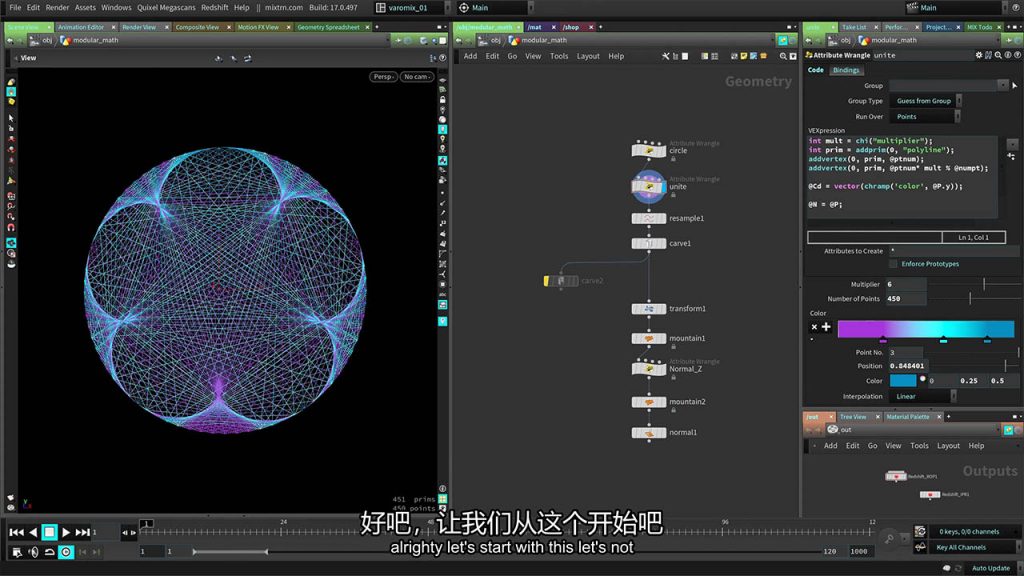Toggle the cyan pin button in network pane
Viewport: 1024px width, 576px height.
pyautogui.click(x=783, y=40)
